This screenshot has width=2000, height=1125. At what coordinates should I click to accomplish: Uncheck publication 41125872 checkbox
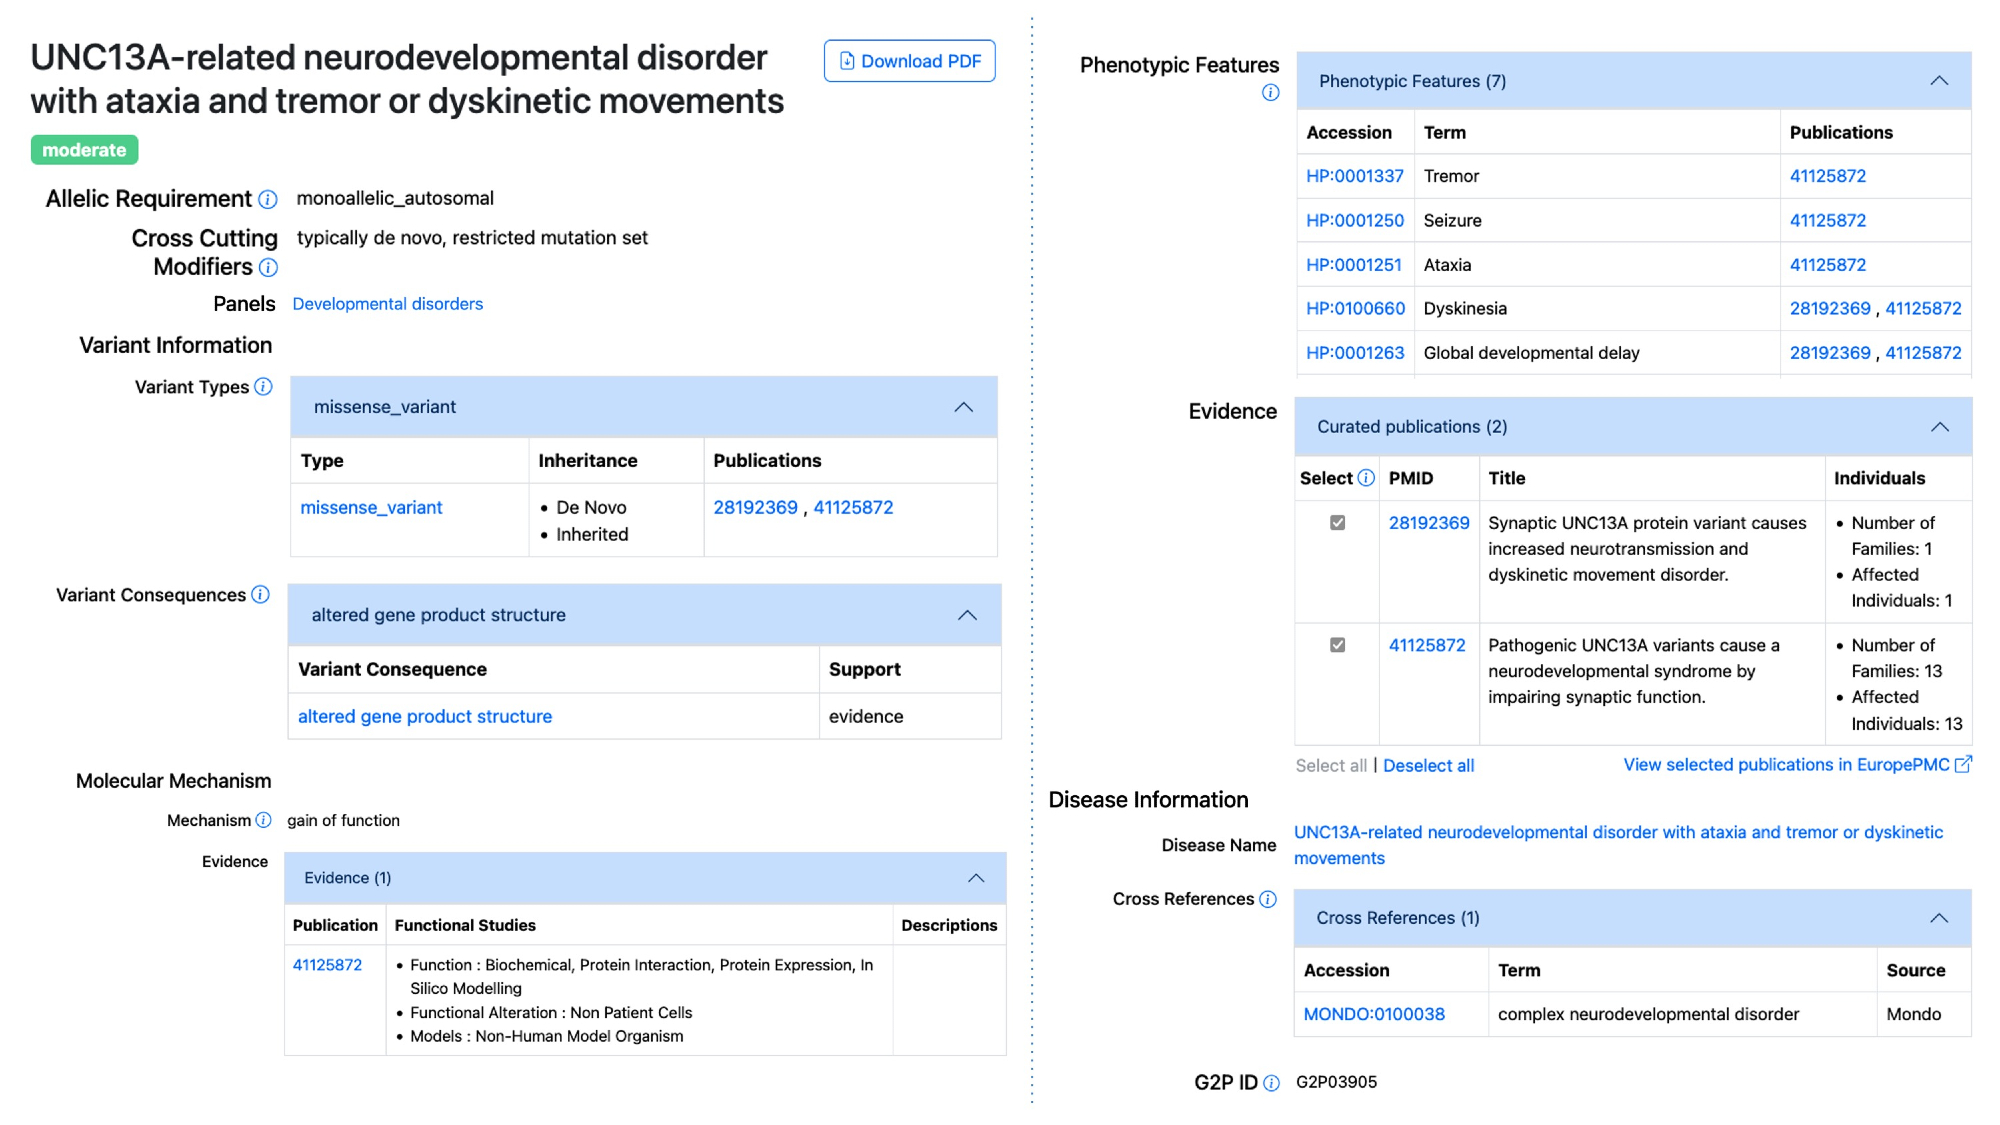click(1337, 645)
